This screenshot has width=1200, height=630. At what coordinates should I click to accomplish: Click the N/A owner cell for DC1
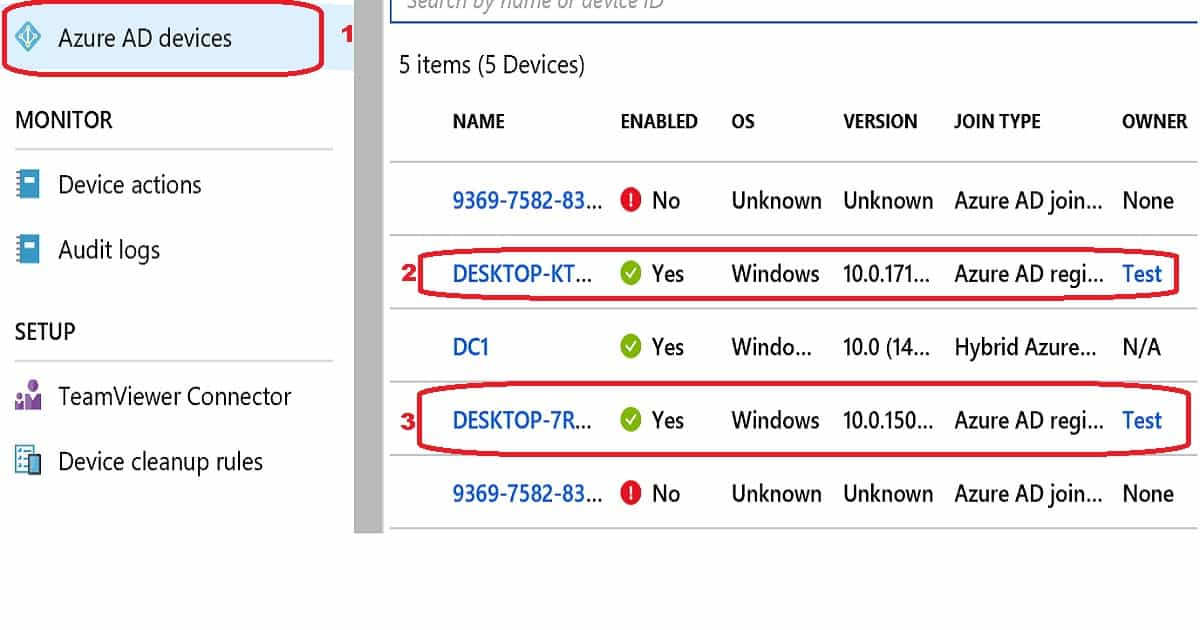click(x=1141, y=347)
